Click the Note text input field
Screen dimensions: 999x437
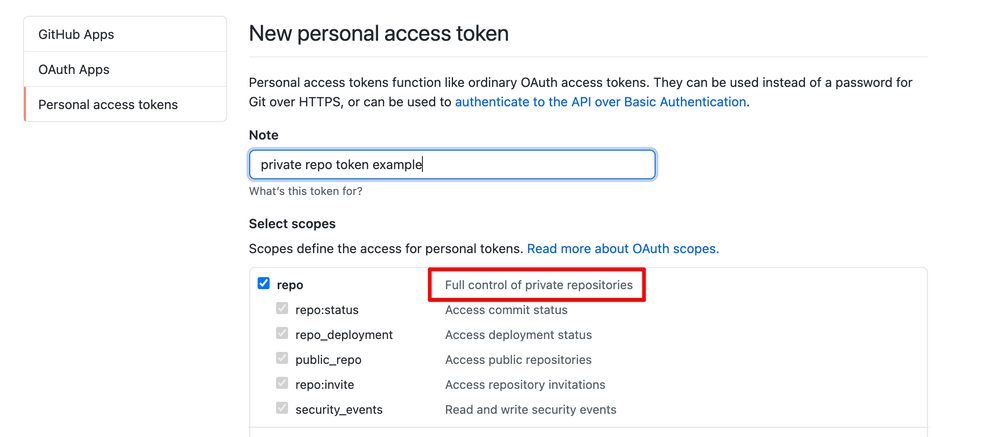452,165
